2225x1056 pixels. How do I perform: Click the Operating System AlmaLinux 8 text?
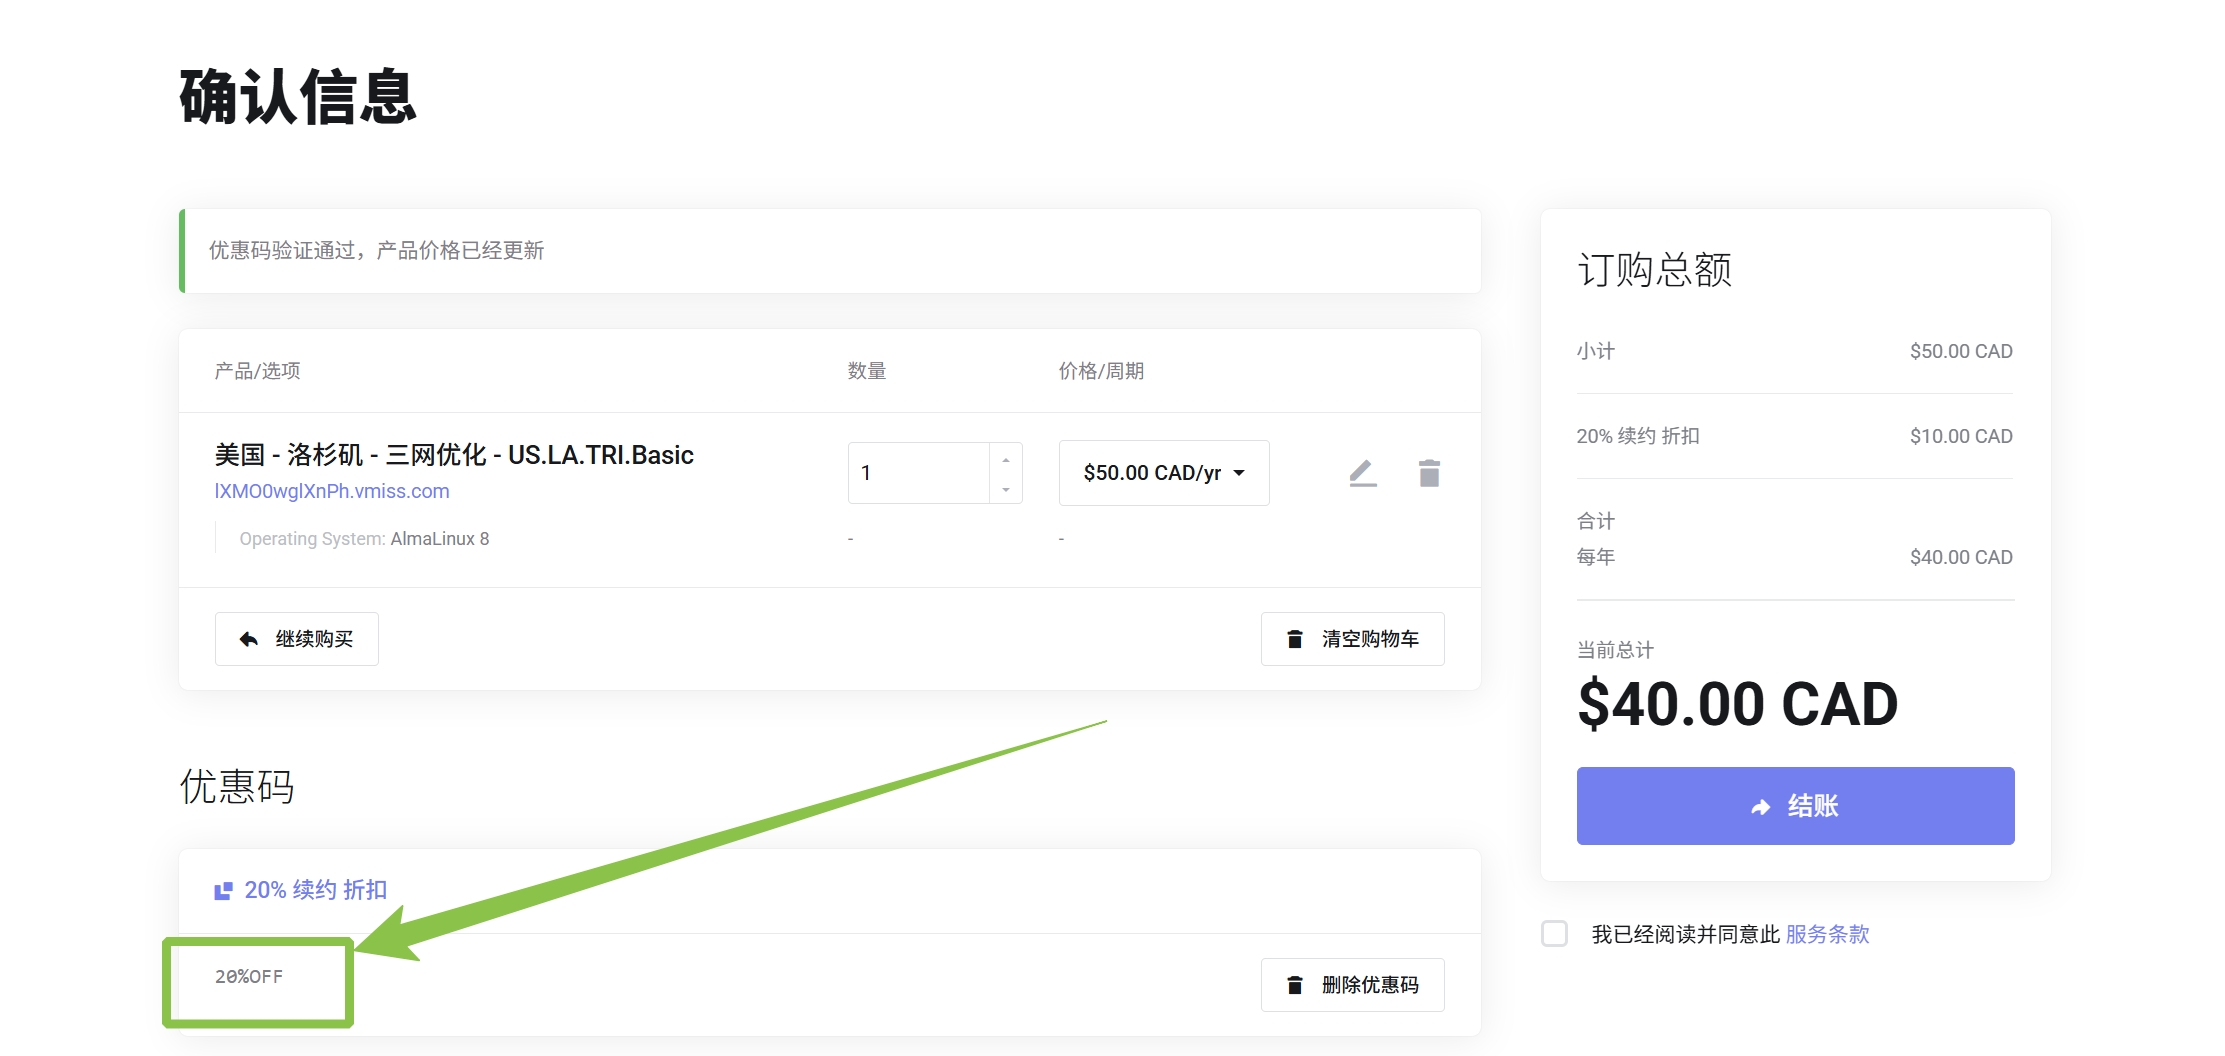click(x=364, y=539)
